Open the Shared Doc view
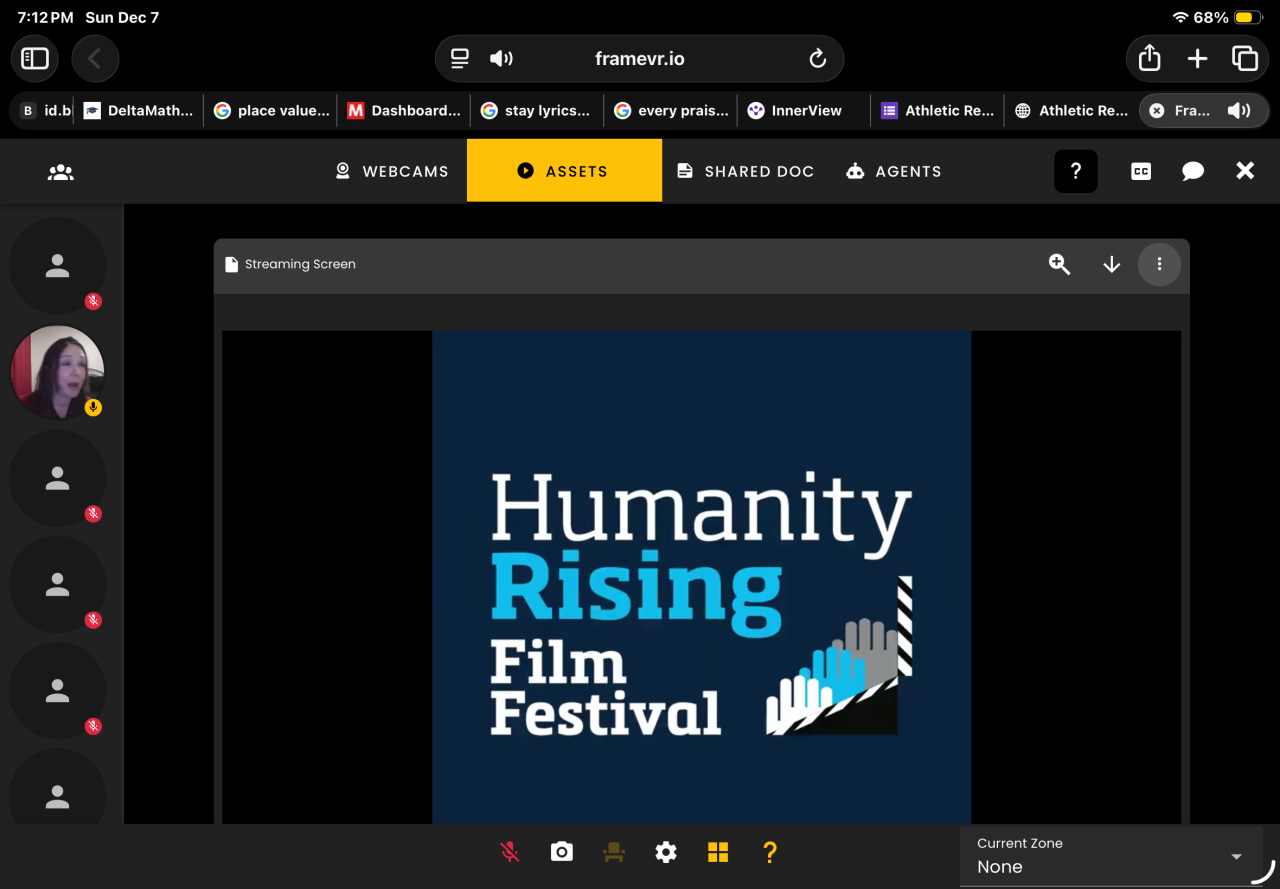The width and height of the screenshot is (1280, 889). tap(745, 171)
